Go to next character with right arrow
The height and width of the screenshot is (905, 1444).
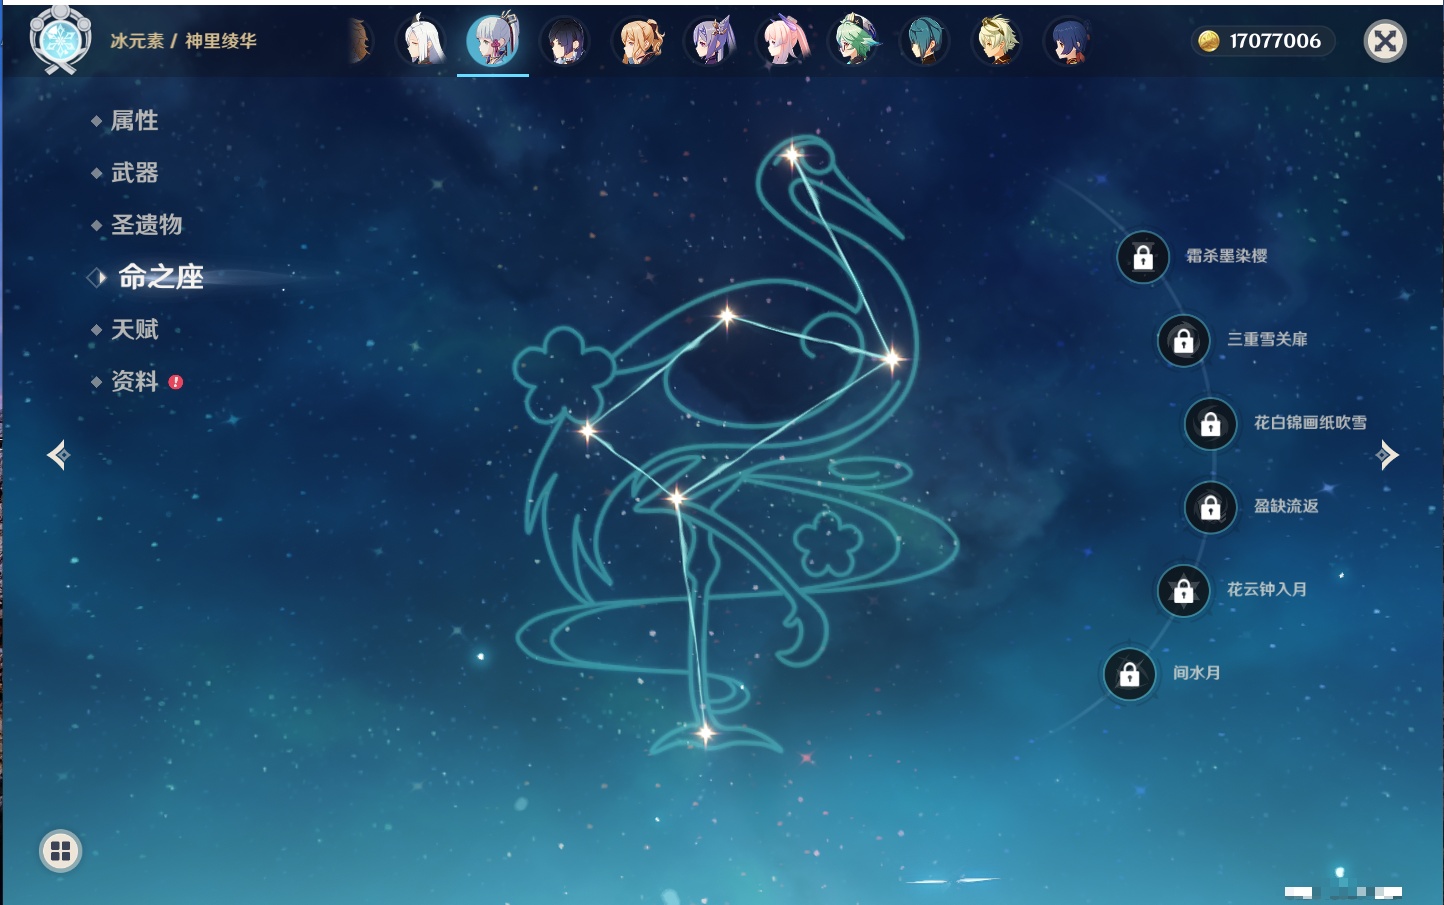(x=1387, y=455)
